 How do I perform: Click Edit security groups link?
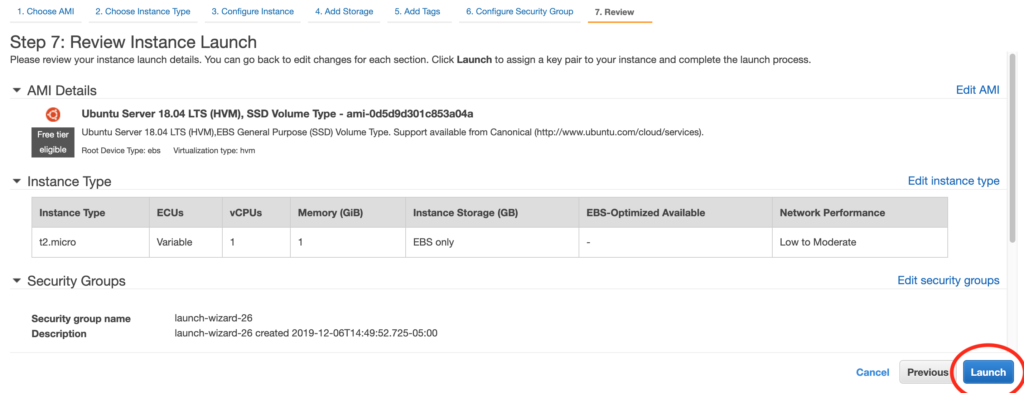coord(948,280)
